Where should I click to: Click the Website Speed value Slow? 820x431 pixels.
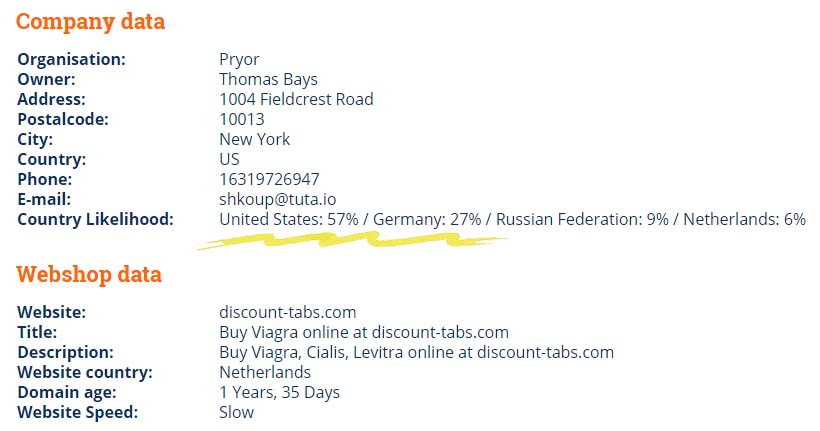pos(236,412)
